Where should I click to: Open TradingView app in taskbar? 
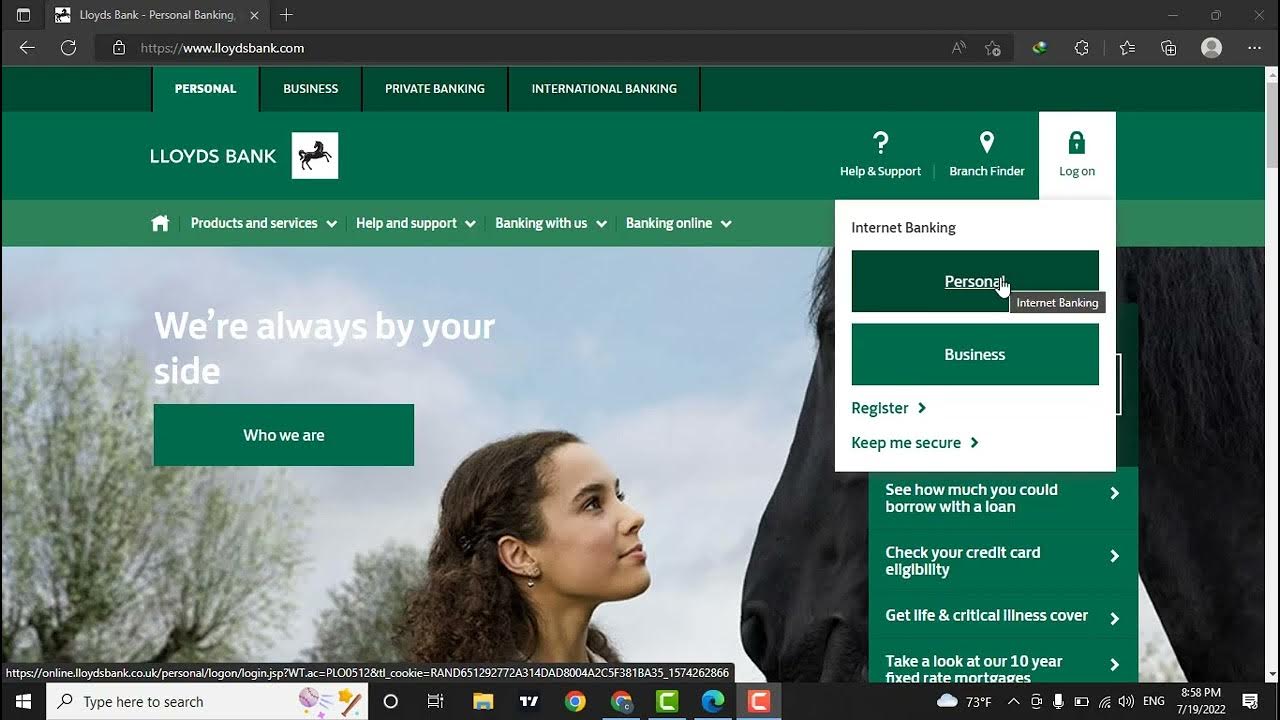click(529, 701)
